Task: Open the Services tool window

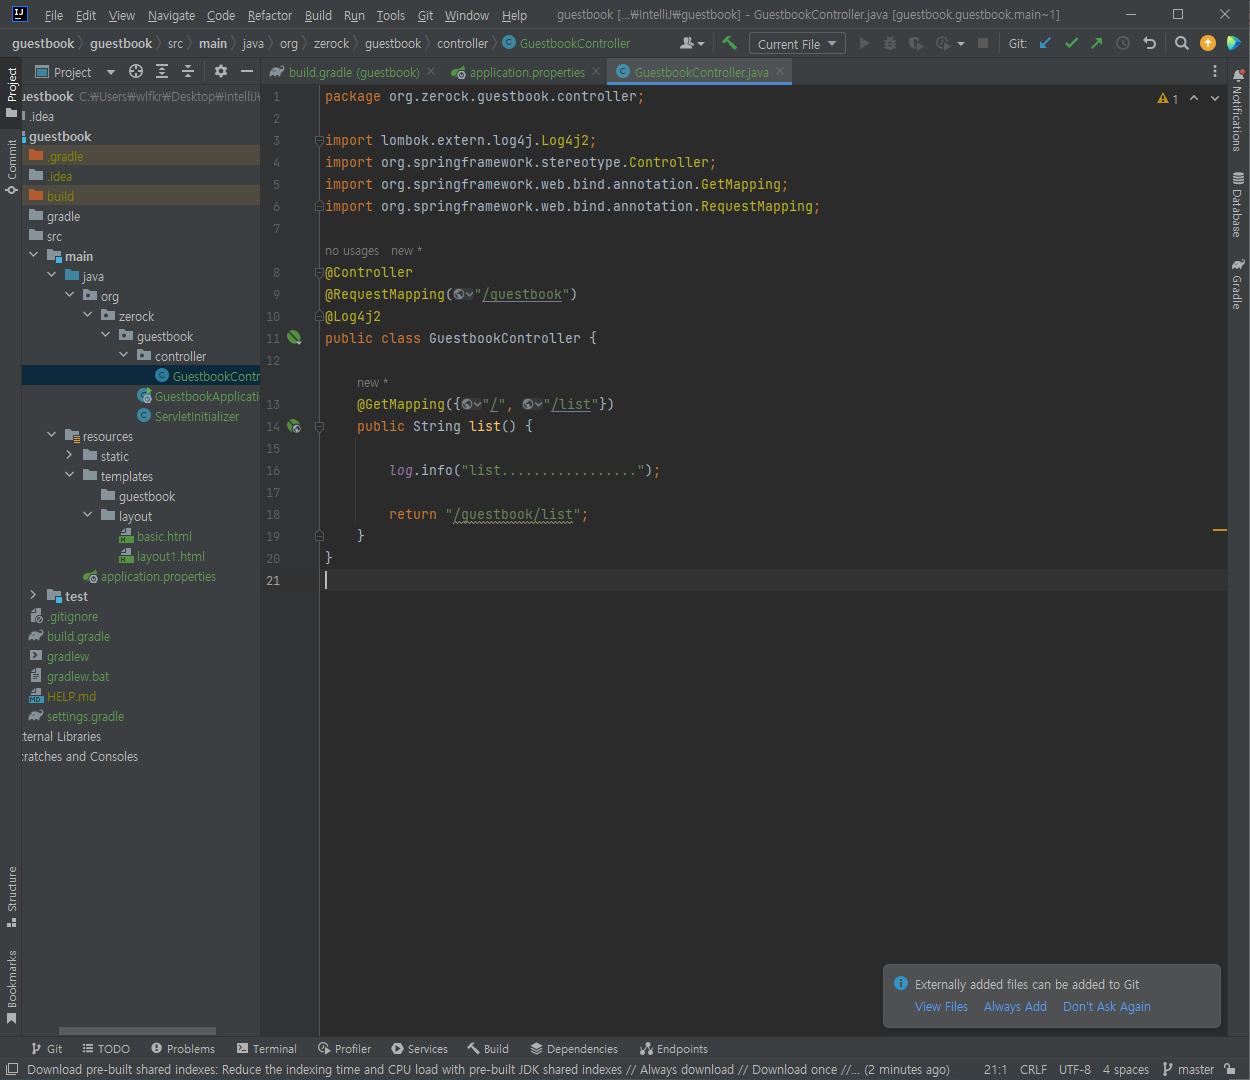Action: 420,1049
